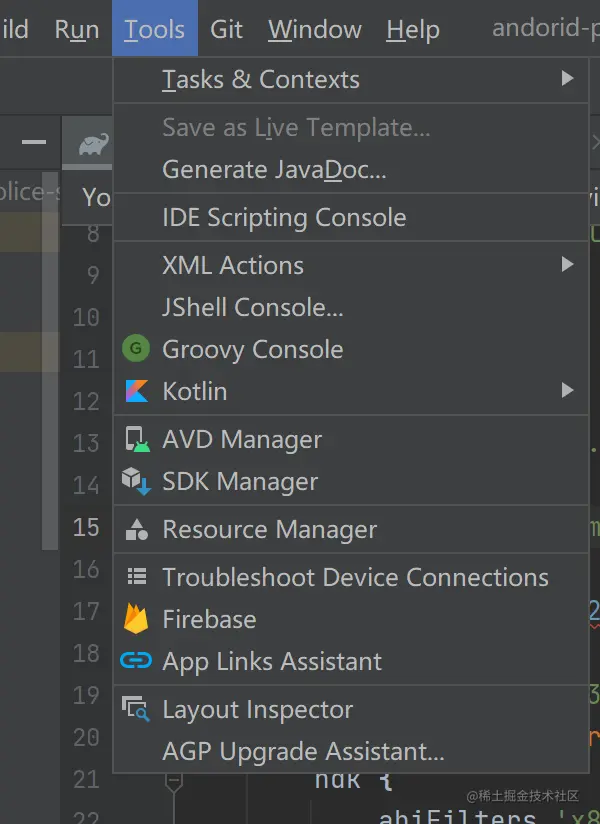The height and width of the screenshot is (824, 600).
Task: Expand the Kotlin submenu arrow
Action: click(567, 390)
